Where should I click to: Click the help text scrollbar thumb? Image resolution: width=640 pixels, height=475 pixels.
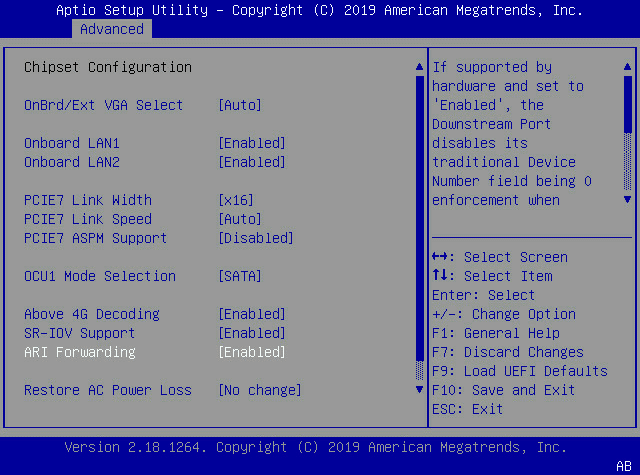click(x=627, y=104)
